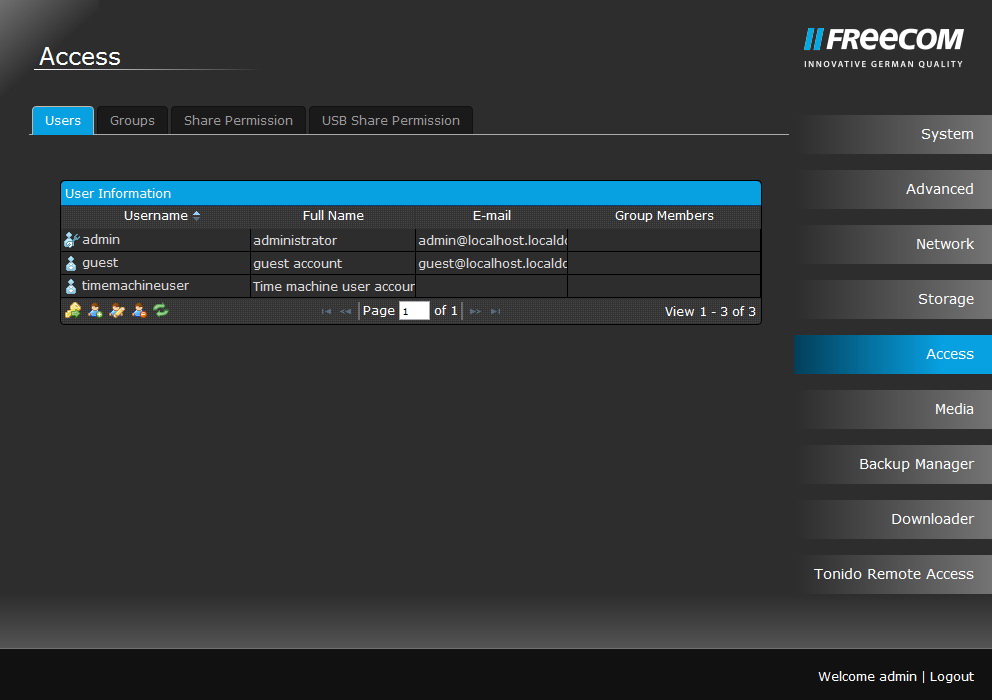Click the 'guest account' full name cell

[333, 263]
